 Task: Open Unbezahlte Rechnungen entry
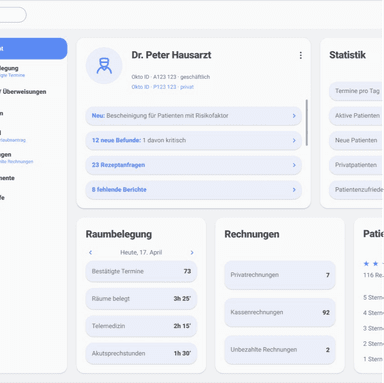click(280, 350)
